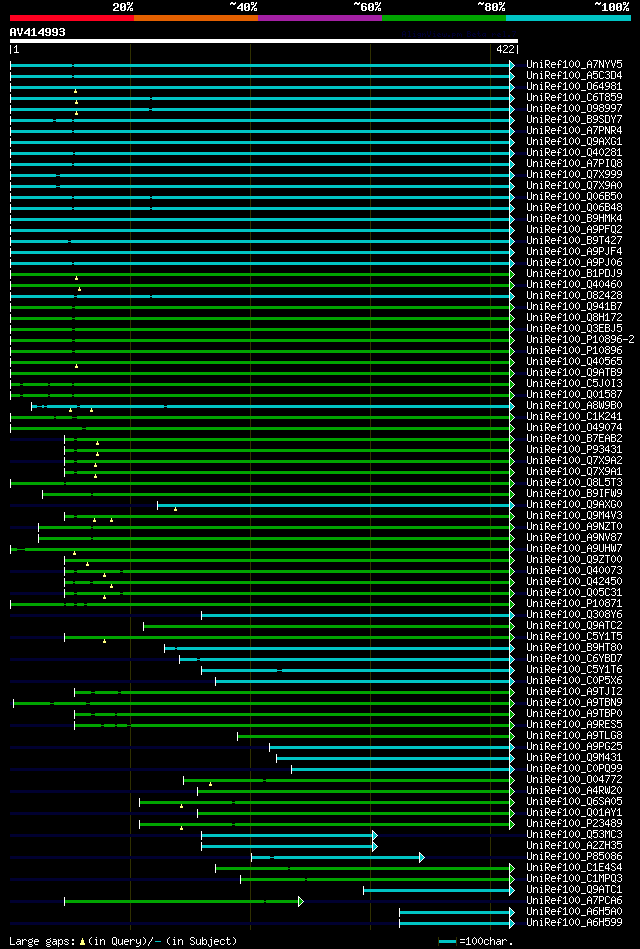Click the cyan alignment bar for P85086

(338, 857)
